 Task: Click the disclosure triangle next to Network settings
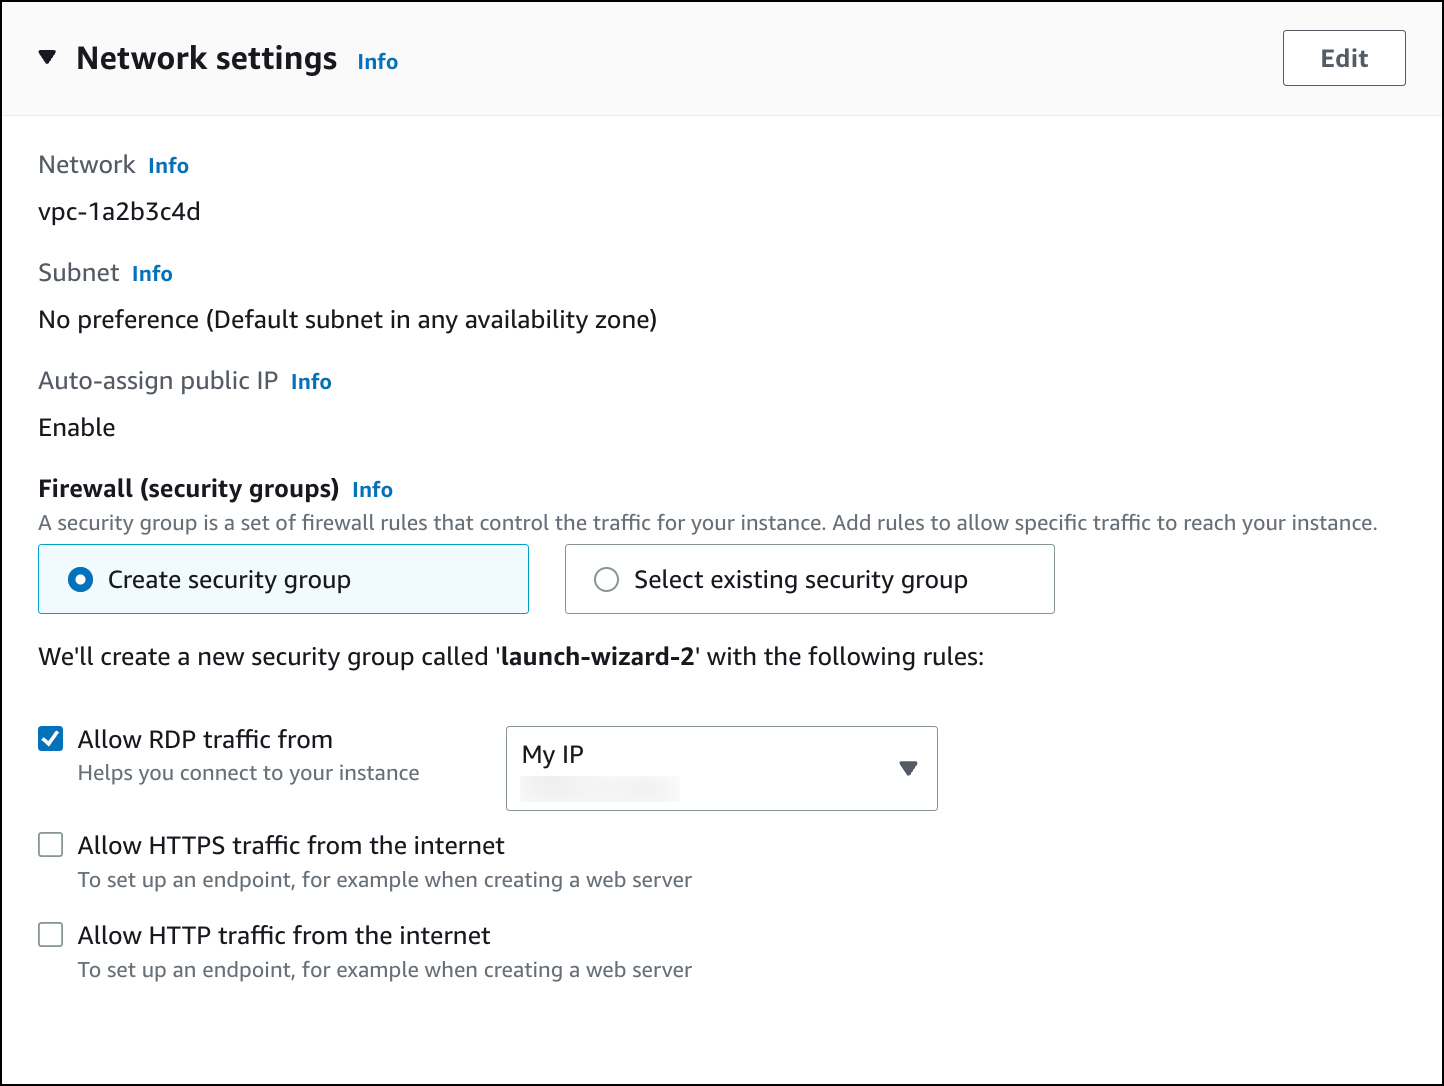[x=47, y=58]
